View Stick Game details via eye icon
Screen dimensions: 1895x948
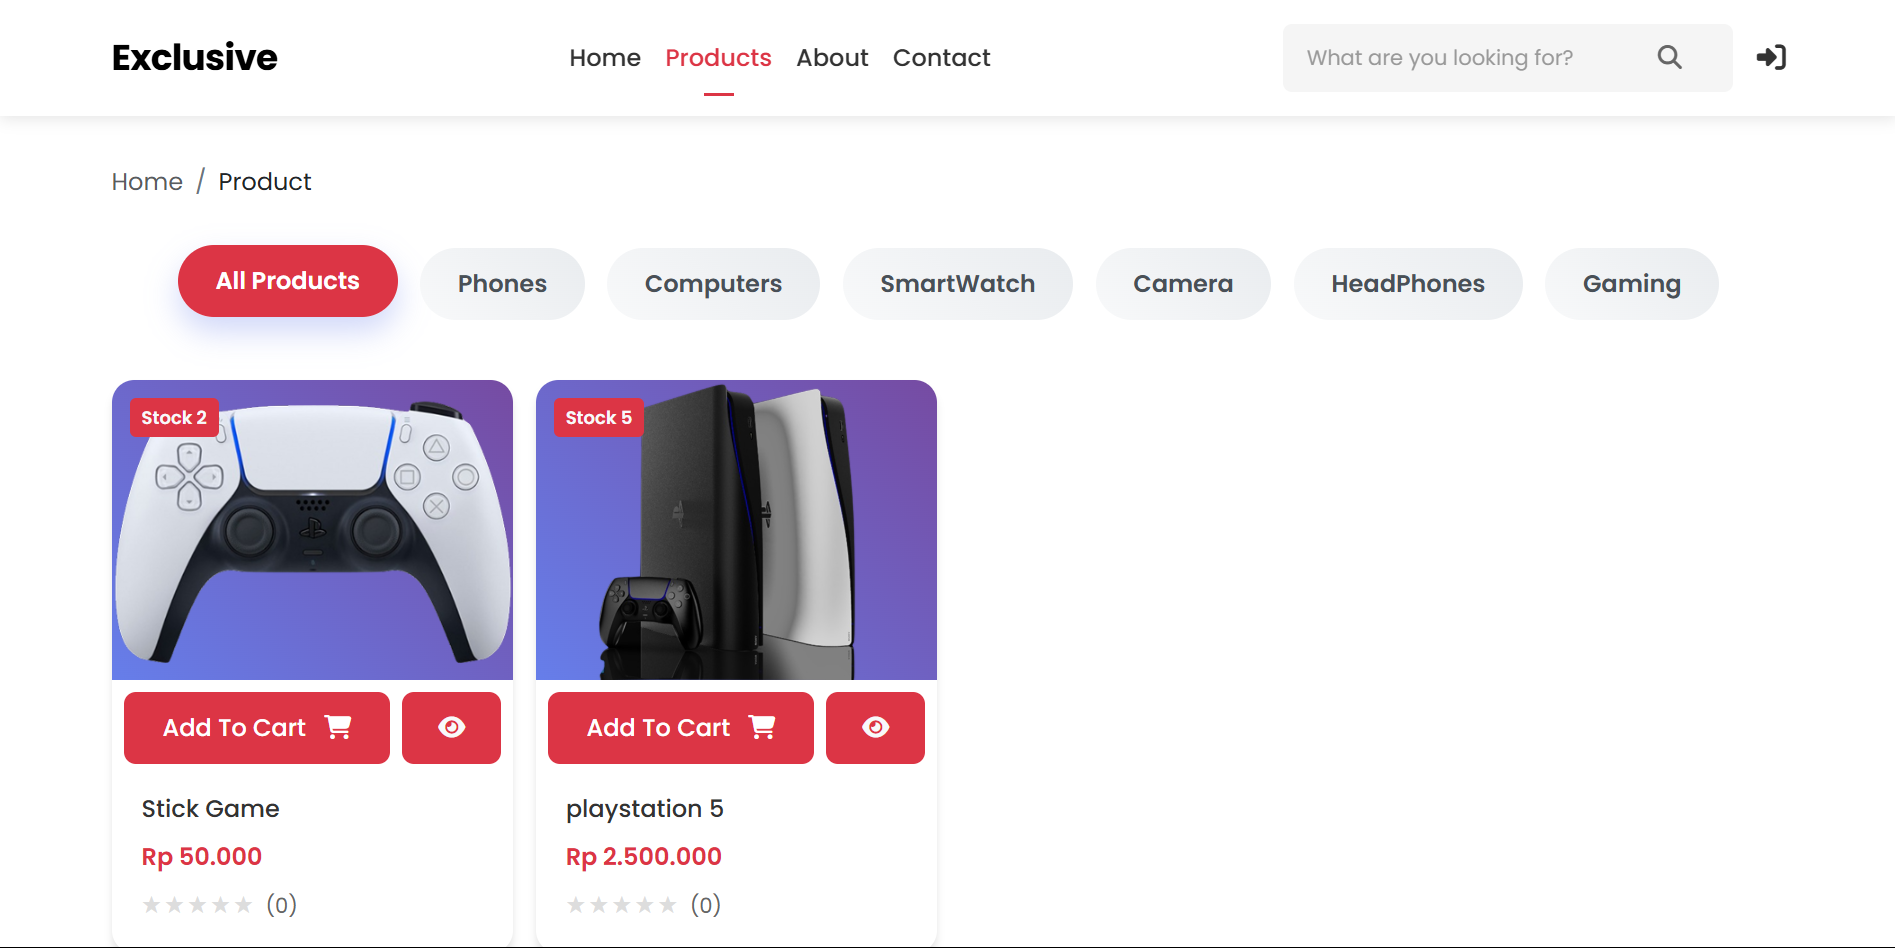[x=451, y=728]
